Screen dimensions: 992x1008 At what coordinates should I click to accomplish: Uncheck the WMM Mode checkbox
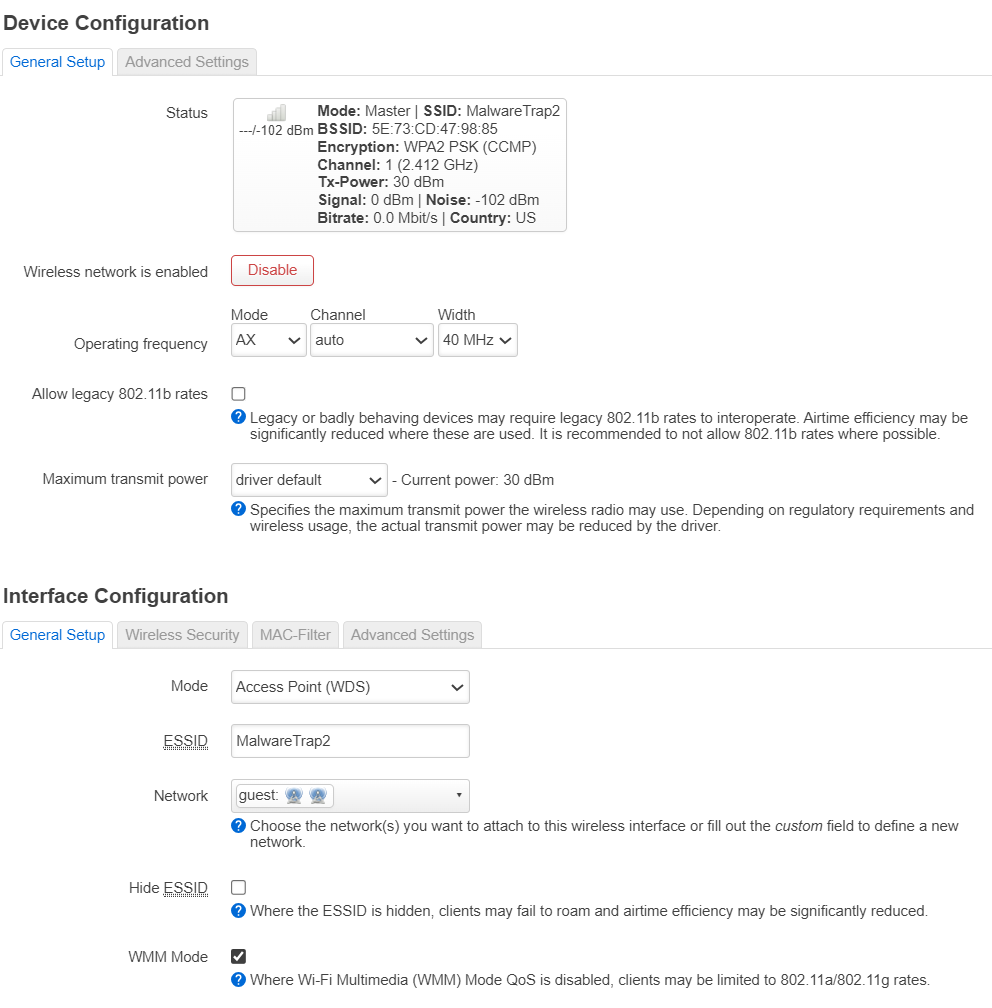[x=239, y=957]
